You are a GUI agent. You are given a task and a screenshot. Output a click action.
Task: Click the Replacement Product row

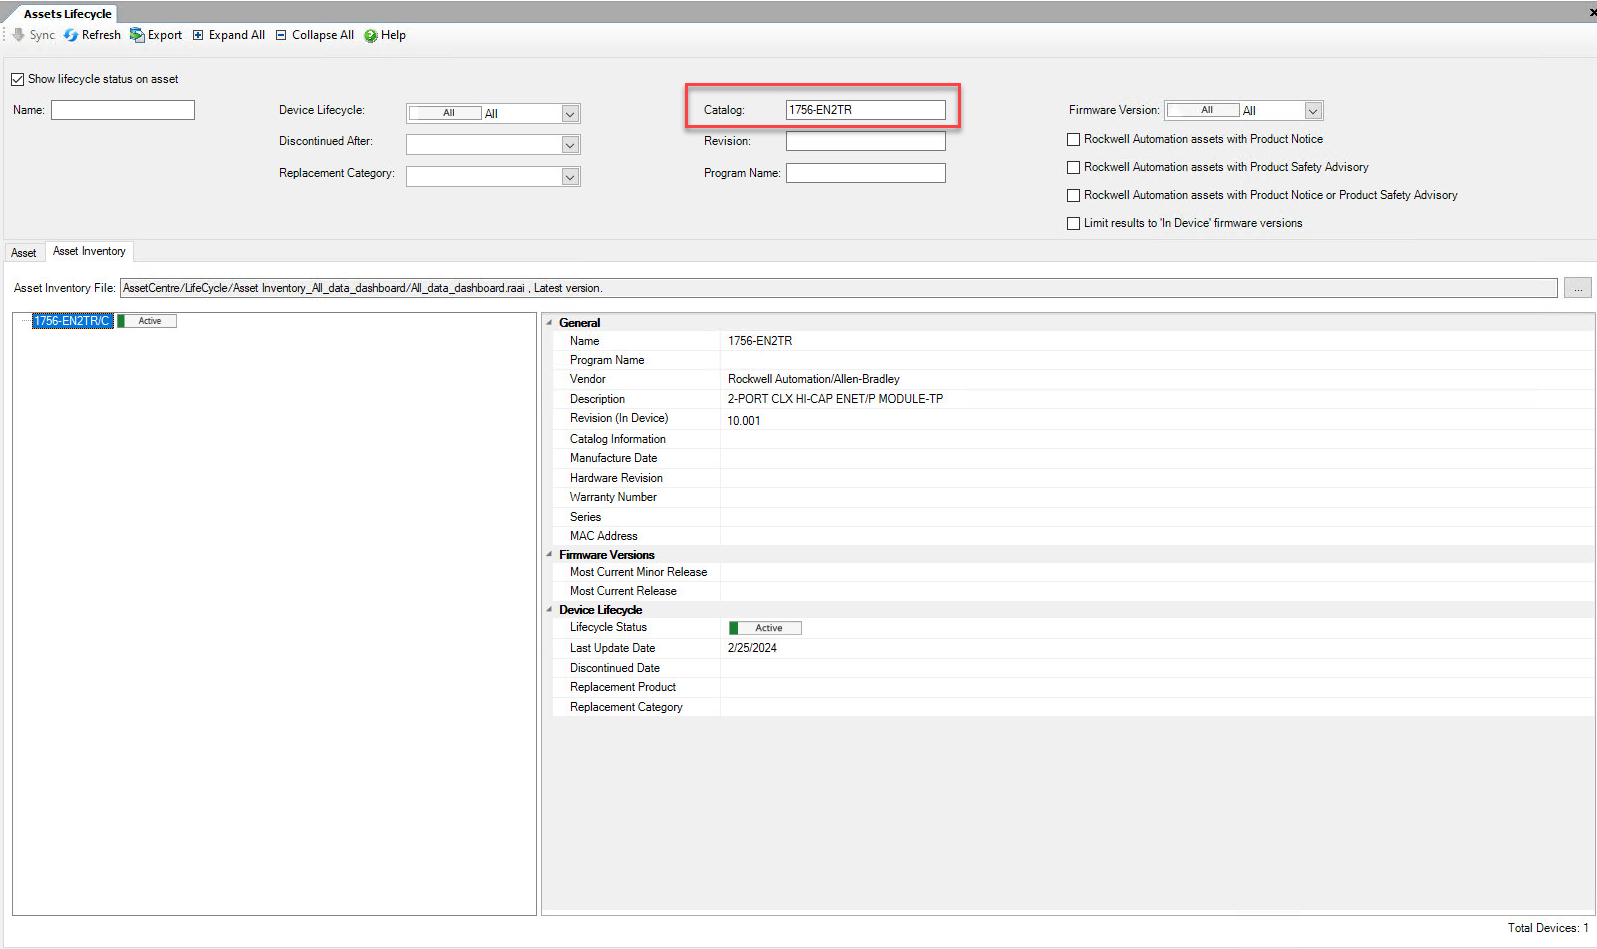pyautogui.click(x=1074, y=687)
